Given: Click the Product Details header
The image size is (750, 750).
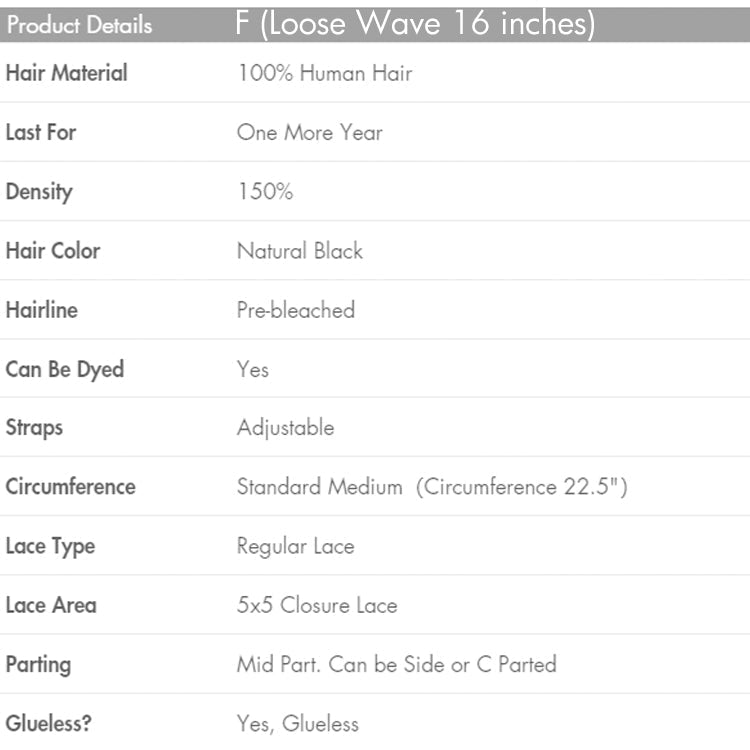Looking at the screenshot, I should pos(79,25).
